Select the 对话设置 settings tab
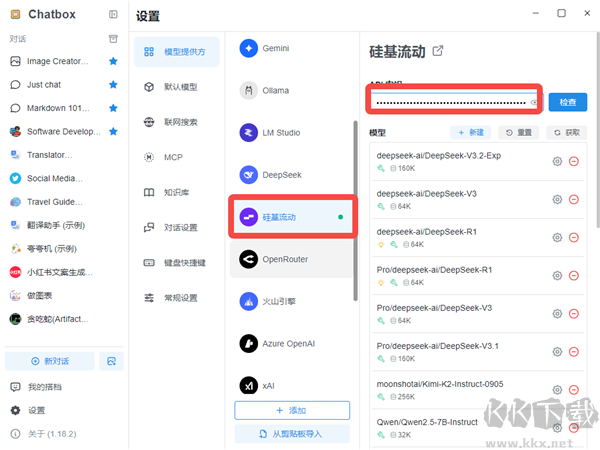600x450 pixels. pyautogui.click(x=177, y=228)
